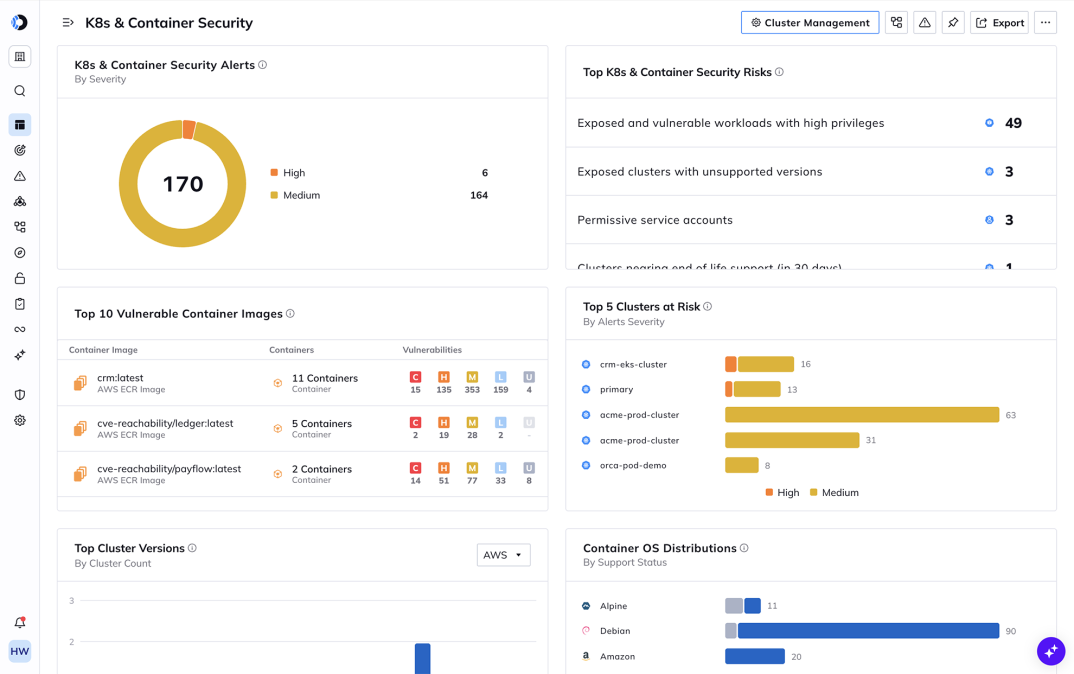Open the alert triangle icon in header
Viewport: 1074px width, 674px height.
pyautogui.click(x=925, y=23)
